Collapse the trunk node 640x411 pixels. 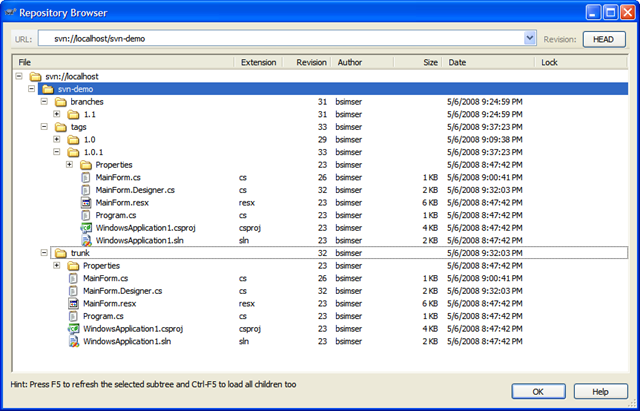44,253
